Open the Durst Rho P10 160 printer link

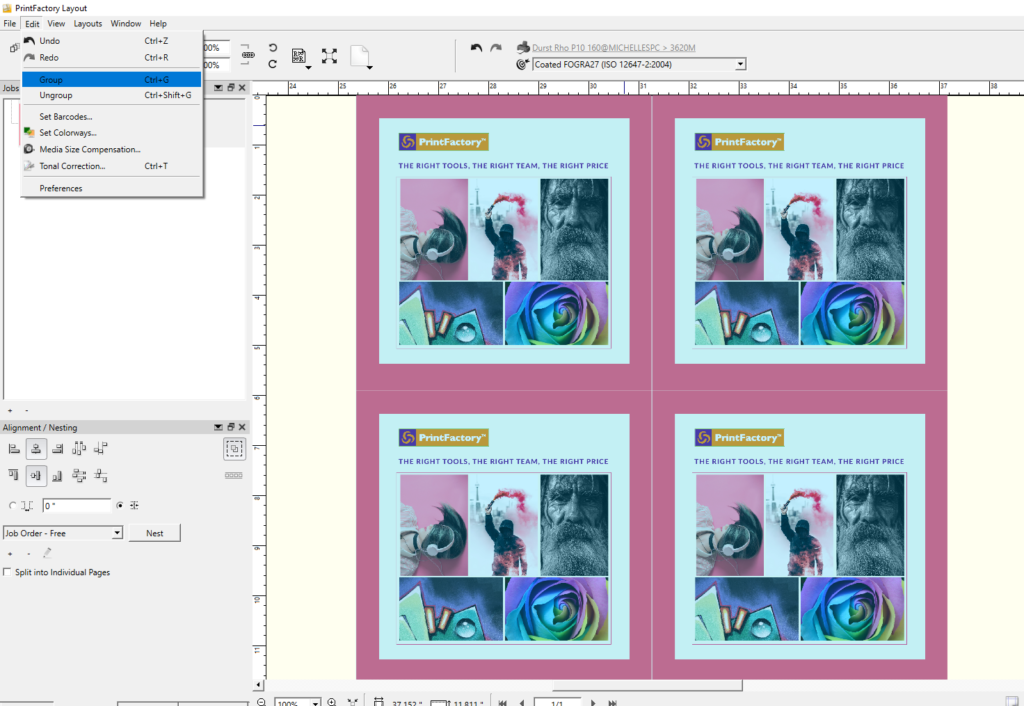click(x=613, y=48)
